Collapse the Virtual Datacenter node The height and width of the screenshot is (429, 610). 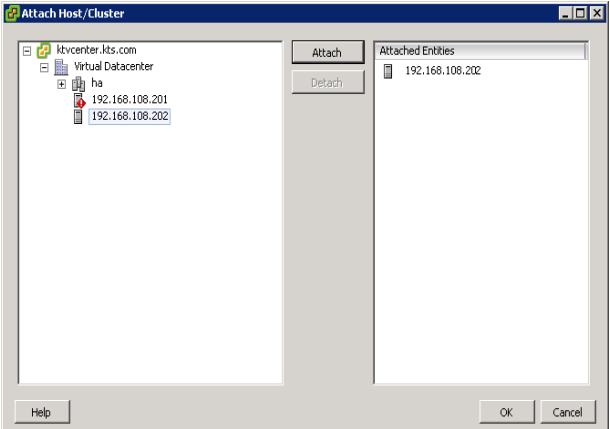point(44,67)
